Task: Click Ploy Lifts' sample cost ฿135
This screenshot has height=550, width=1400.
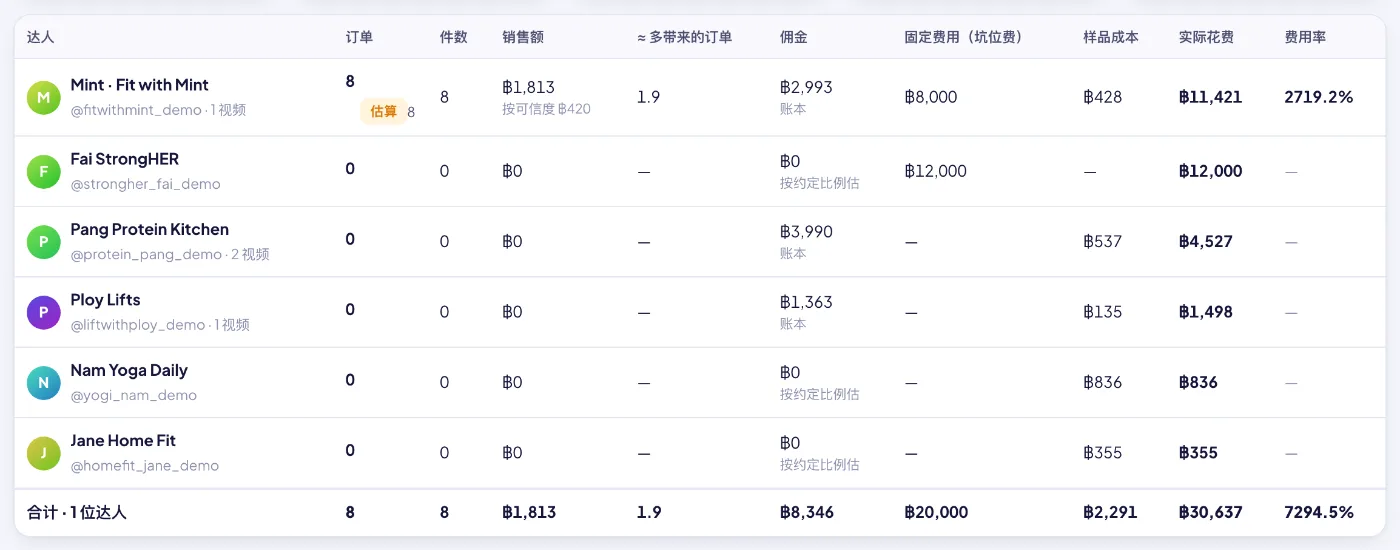Action: coord(1103,312)
